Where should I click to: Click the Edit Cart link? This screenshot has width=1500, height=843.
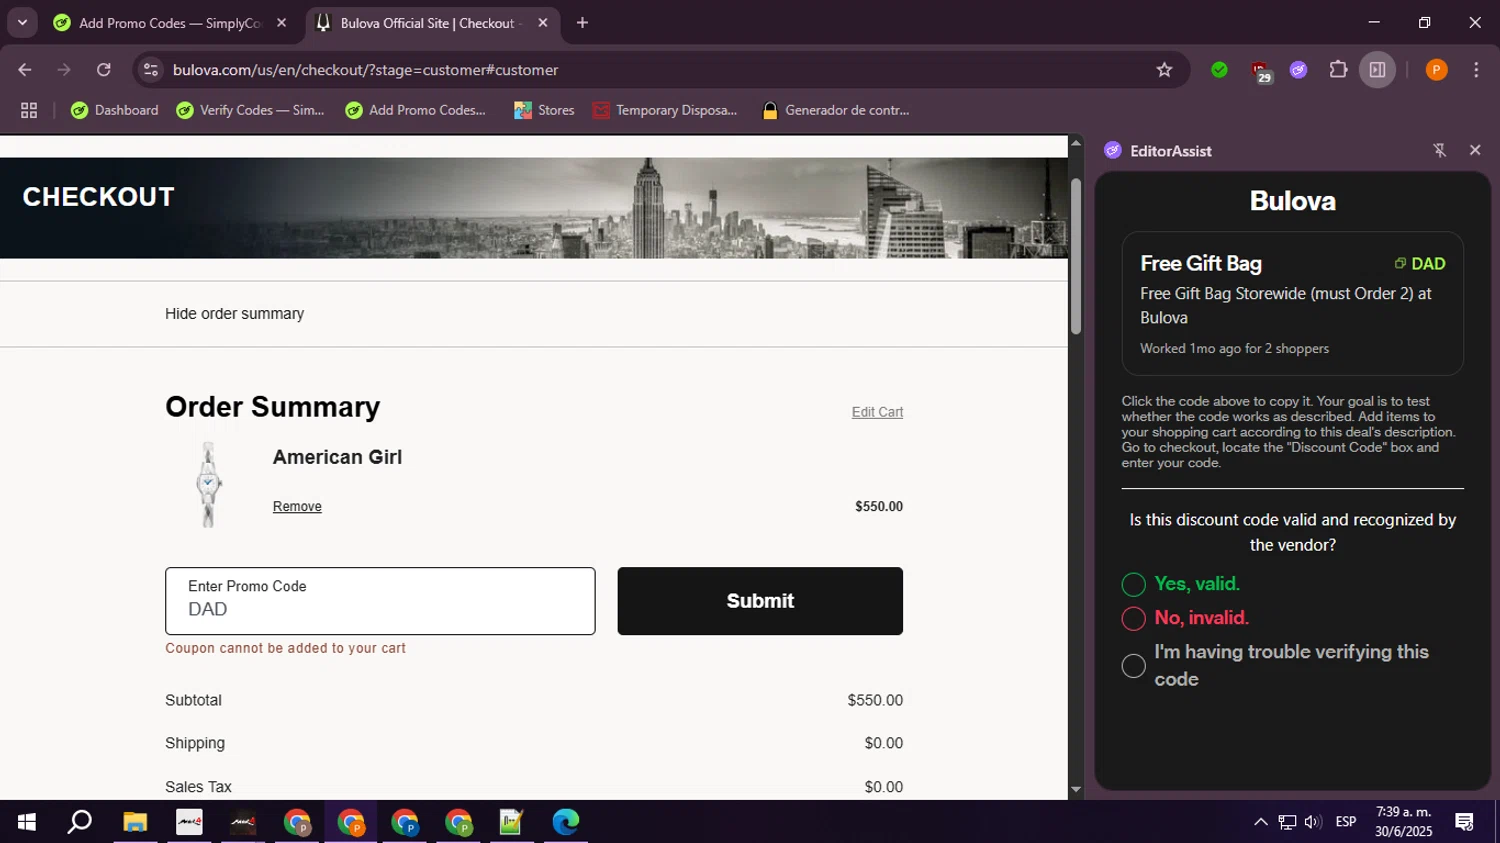pos(877,412)
